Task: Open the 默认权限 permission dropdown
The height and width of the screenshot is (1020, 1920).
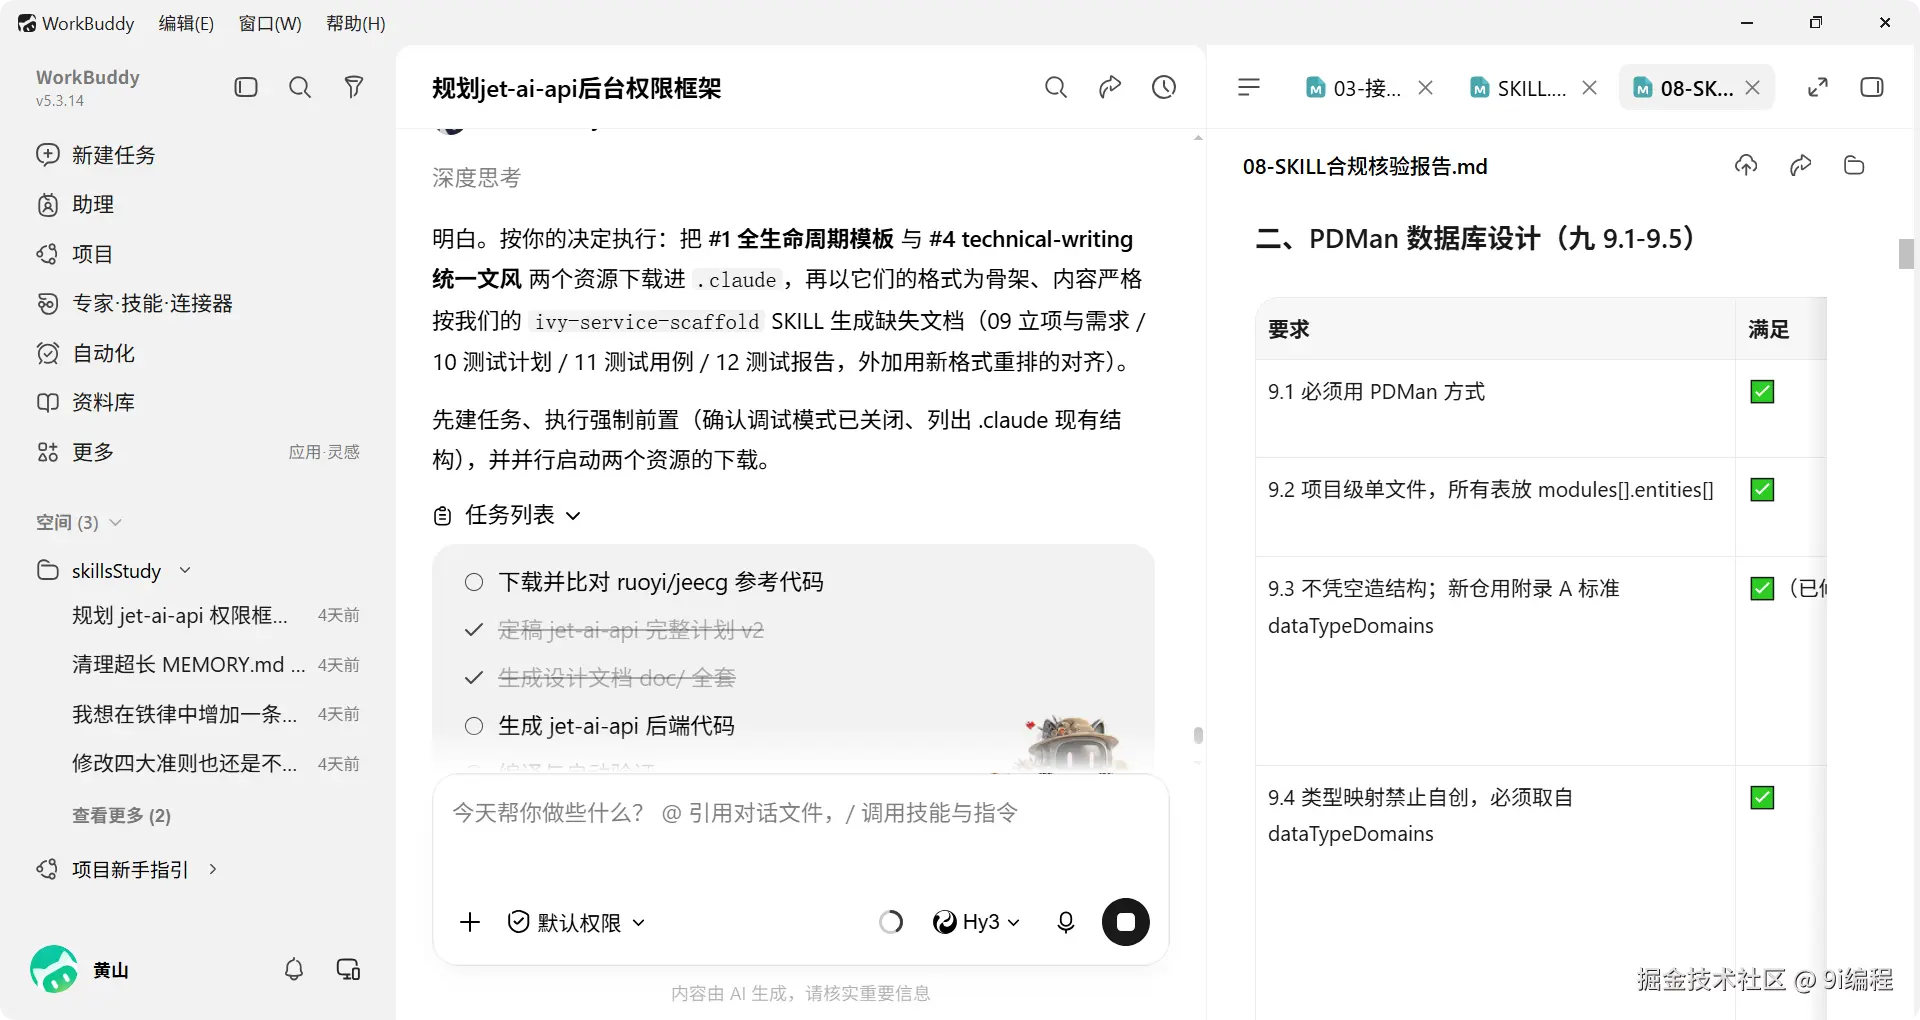Action: (x=577, y=922)
